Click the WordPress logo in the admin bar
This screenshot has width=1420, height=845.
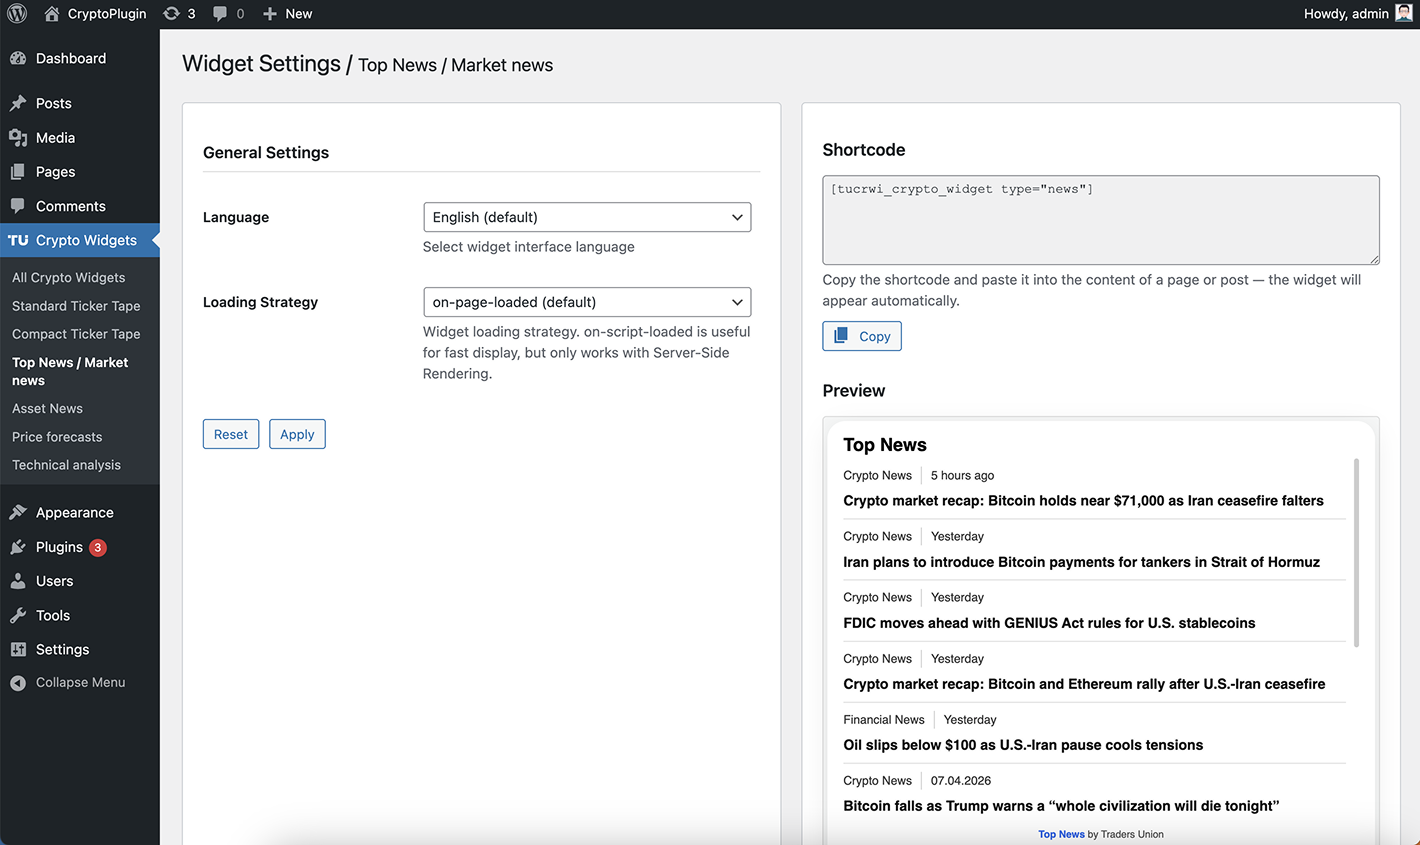(x=16, y=14)
